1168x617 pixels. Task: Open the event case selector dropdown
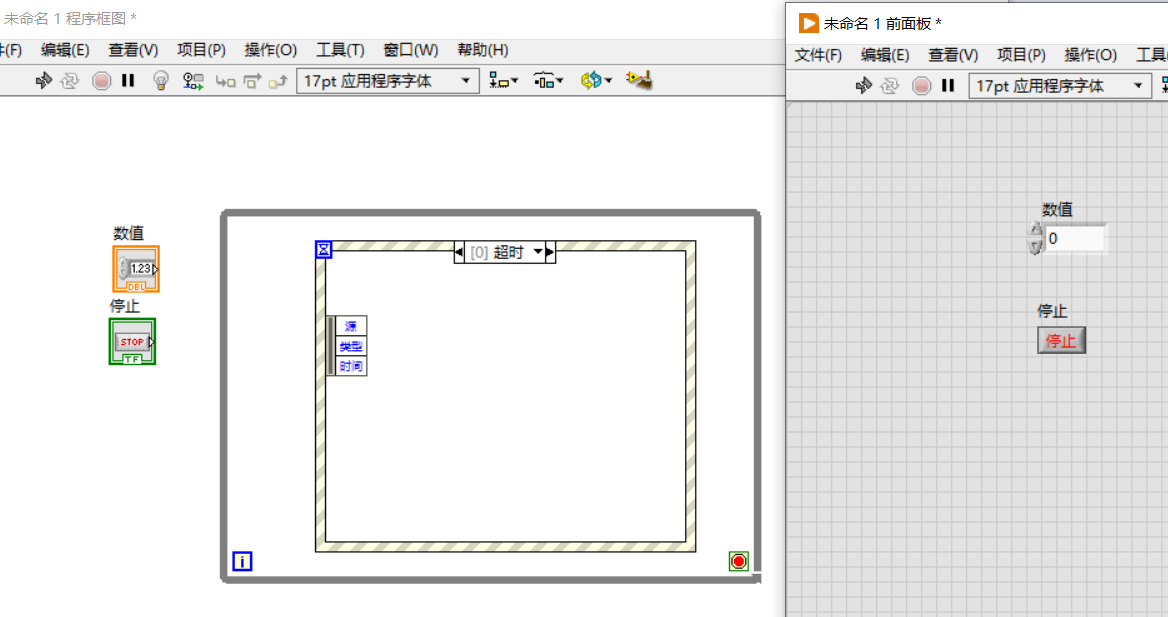538,252
